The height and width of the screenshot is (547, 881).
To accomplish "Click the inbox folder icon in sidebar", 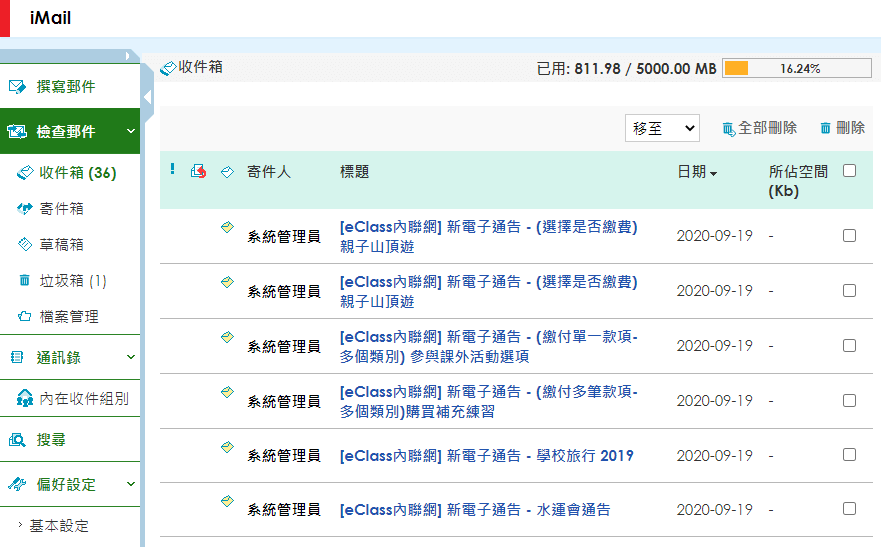I will [25, 173].
